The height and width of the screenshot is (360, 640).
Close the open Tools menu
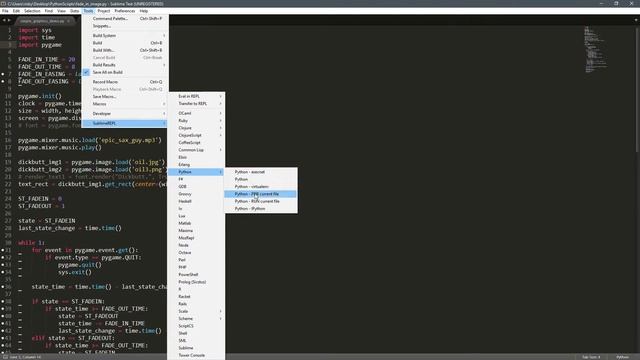tap(88, 11)
